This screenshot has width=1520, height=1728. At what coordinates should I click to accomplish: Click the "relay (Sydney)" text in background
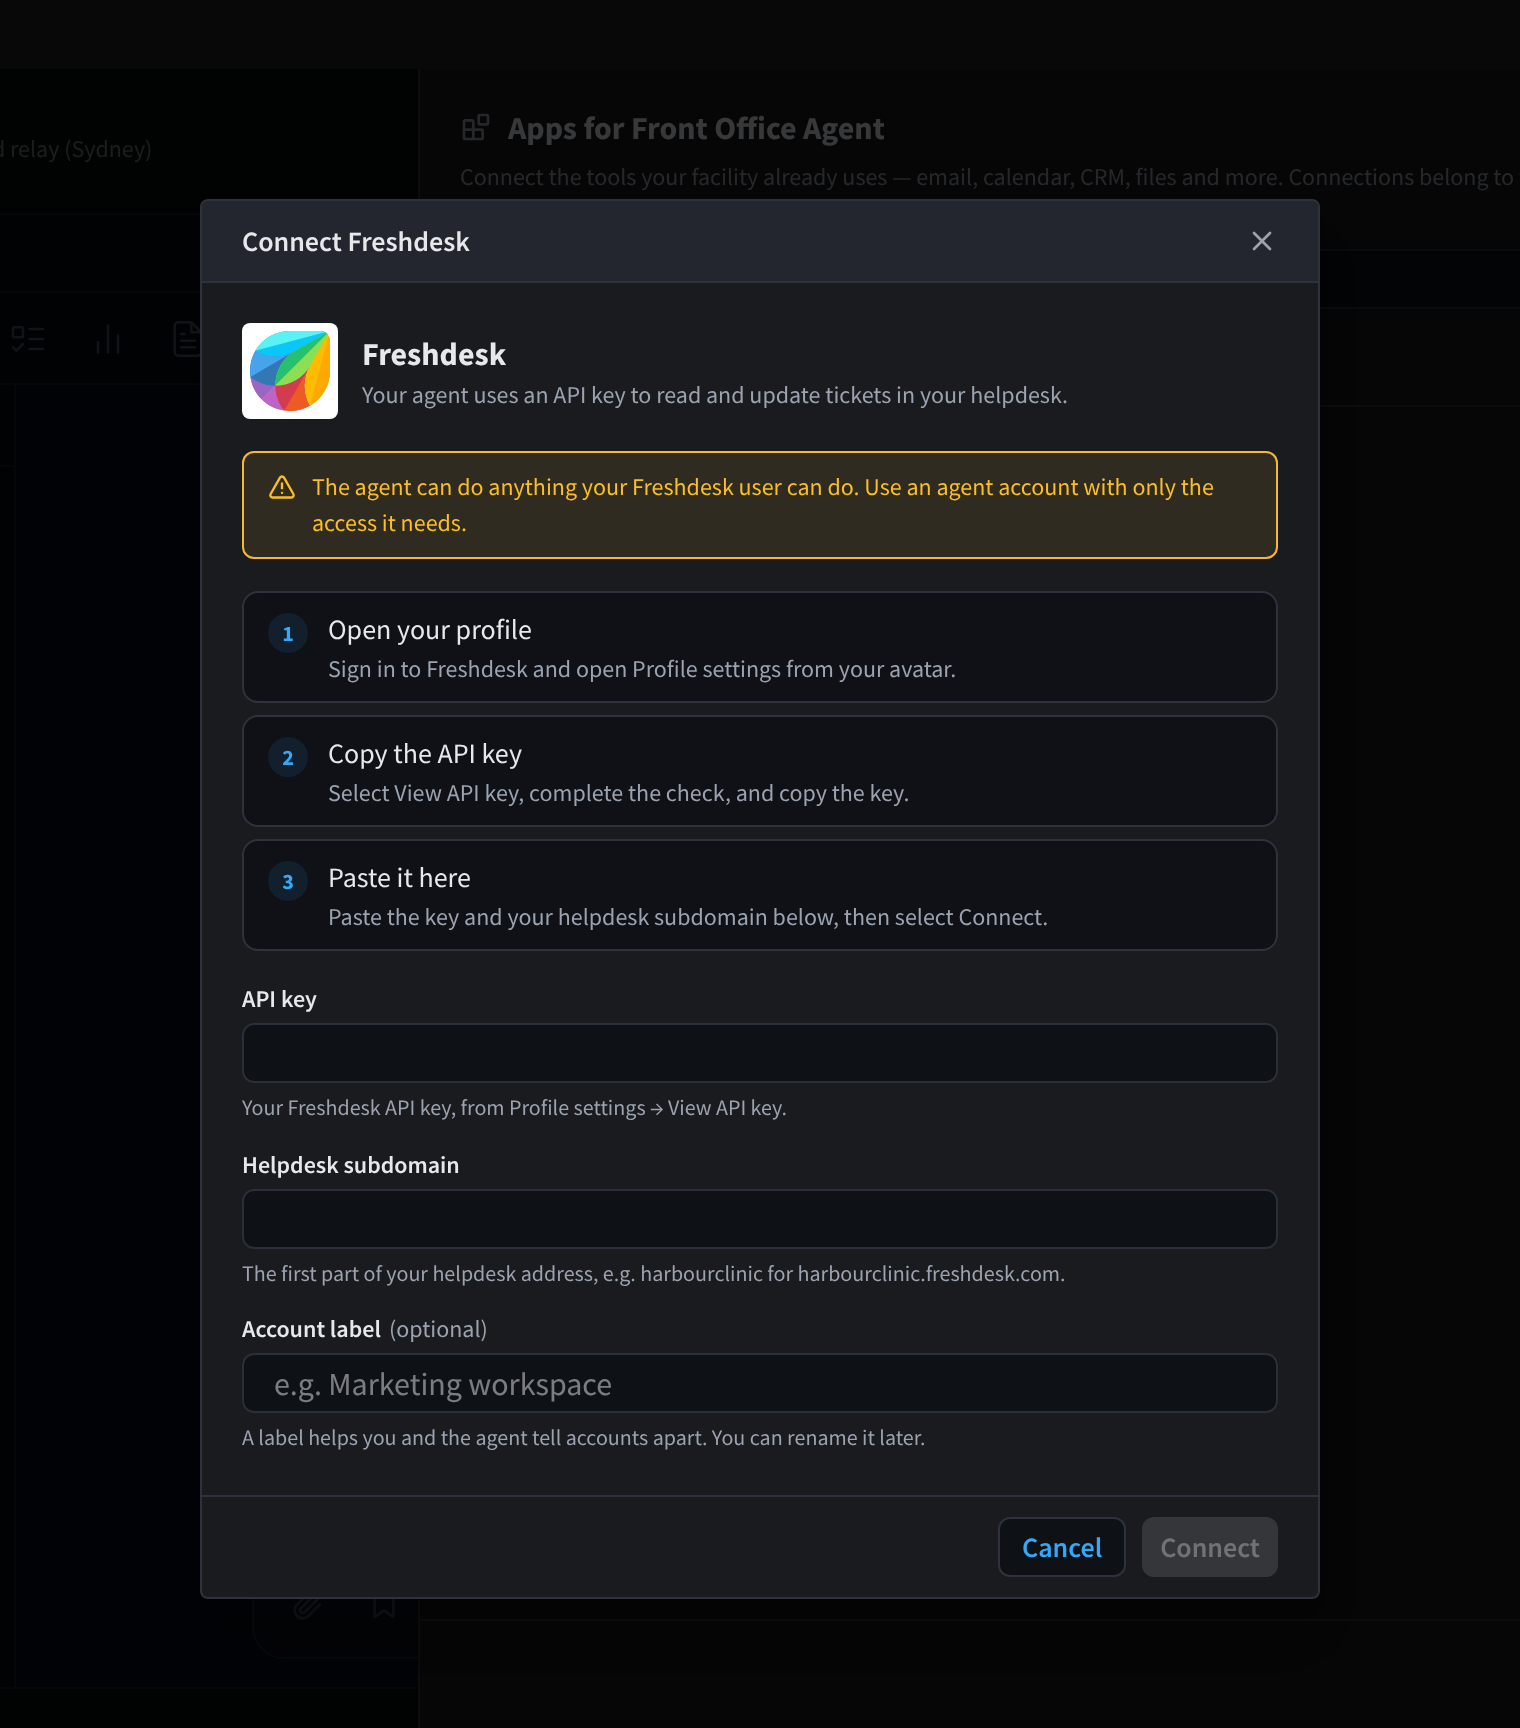(80, 149)
